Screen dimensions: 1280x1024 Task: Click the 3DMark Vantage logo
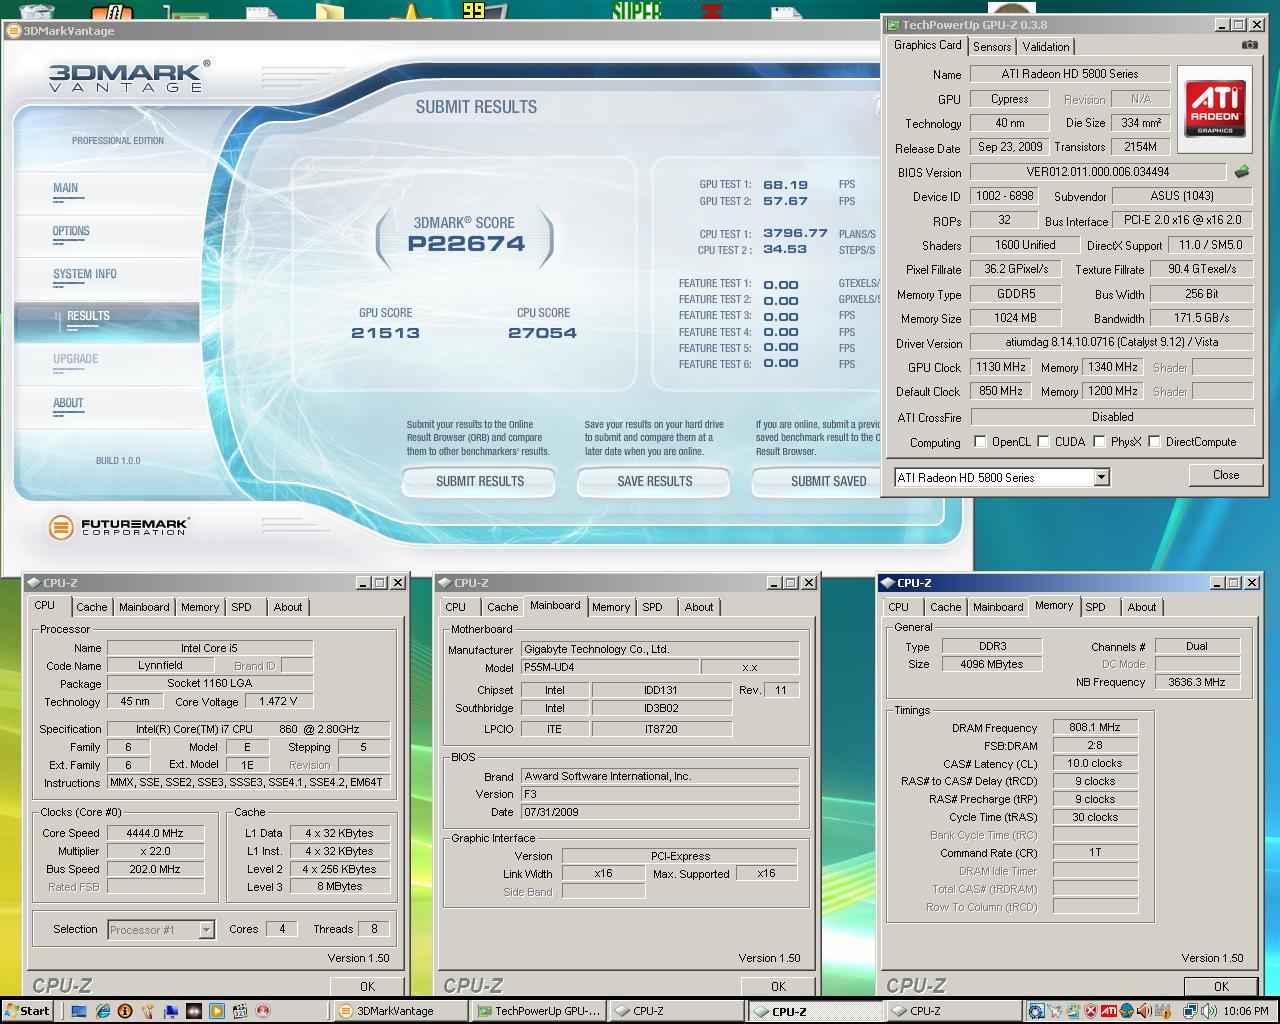pyautogui.click(x=130, y=76)
